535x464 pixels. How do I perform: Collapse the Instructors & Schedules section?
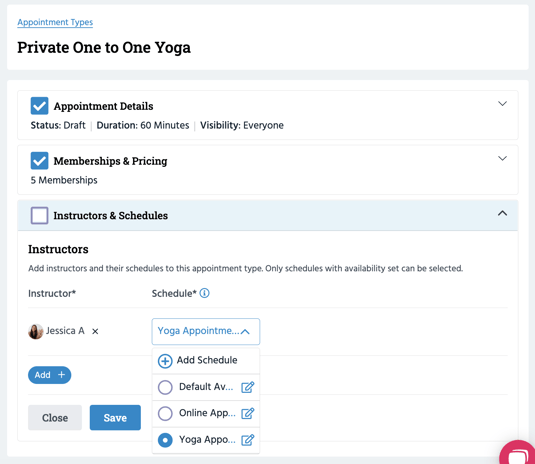tap(502, 213)
